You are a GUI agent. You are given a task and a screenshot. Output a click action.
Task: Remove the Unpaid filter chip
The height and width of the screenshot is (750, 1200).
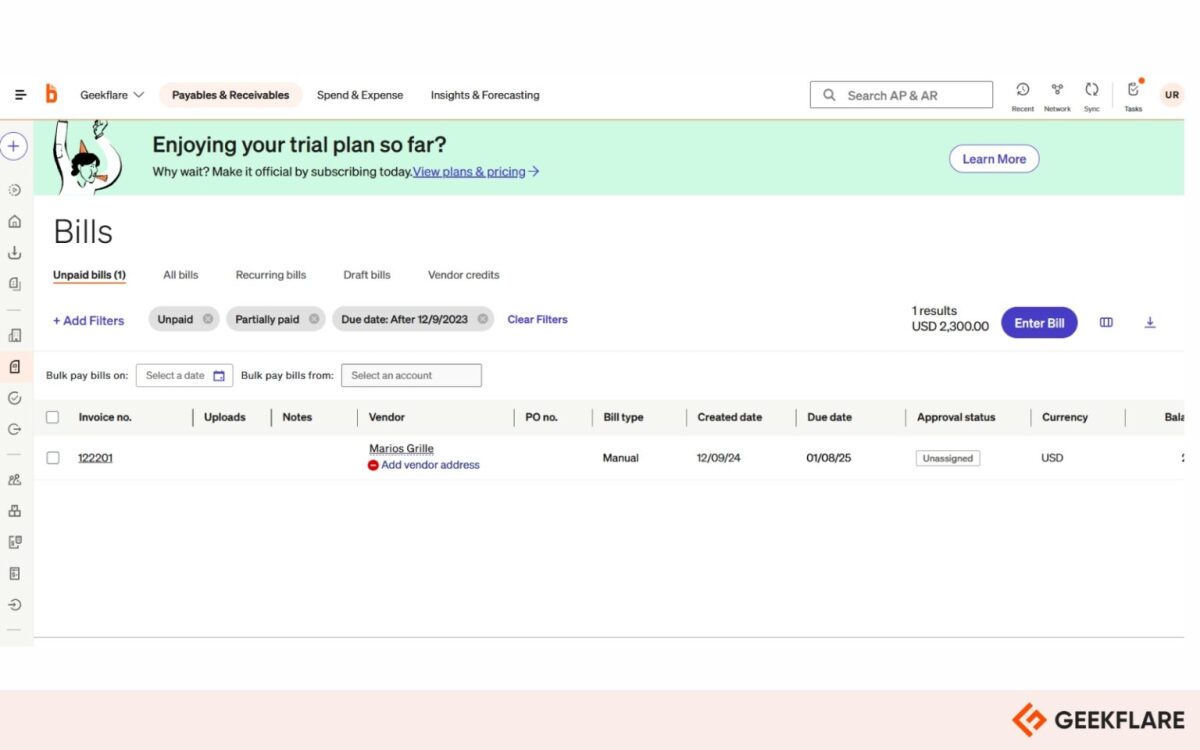pos(208,319)
